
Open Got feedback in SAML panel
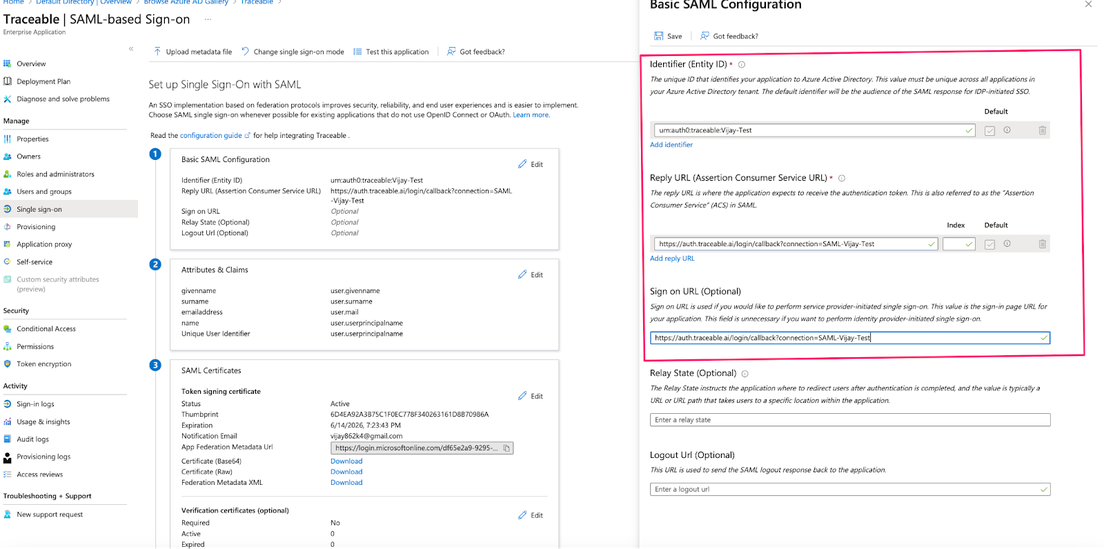(x=729, y=36)
